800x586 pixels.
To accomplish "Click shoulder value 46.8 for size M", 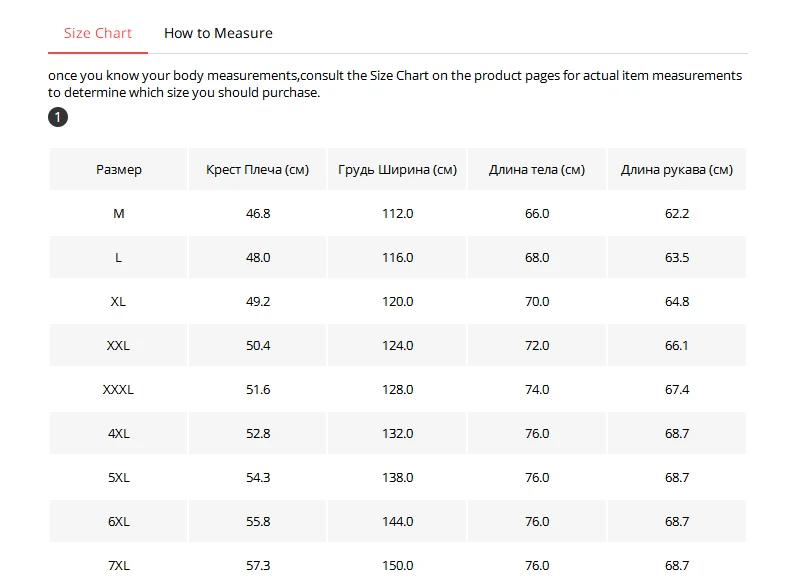I will point(258,213).
